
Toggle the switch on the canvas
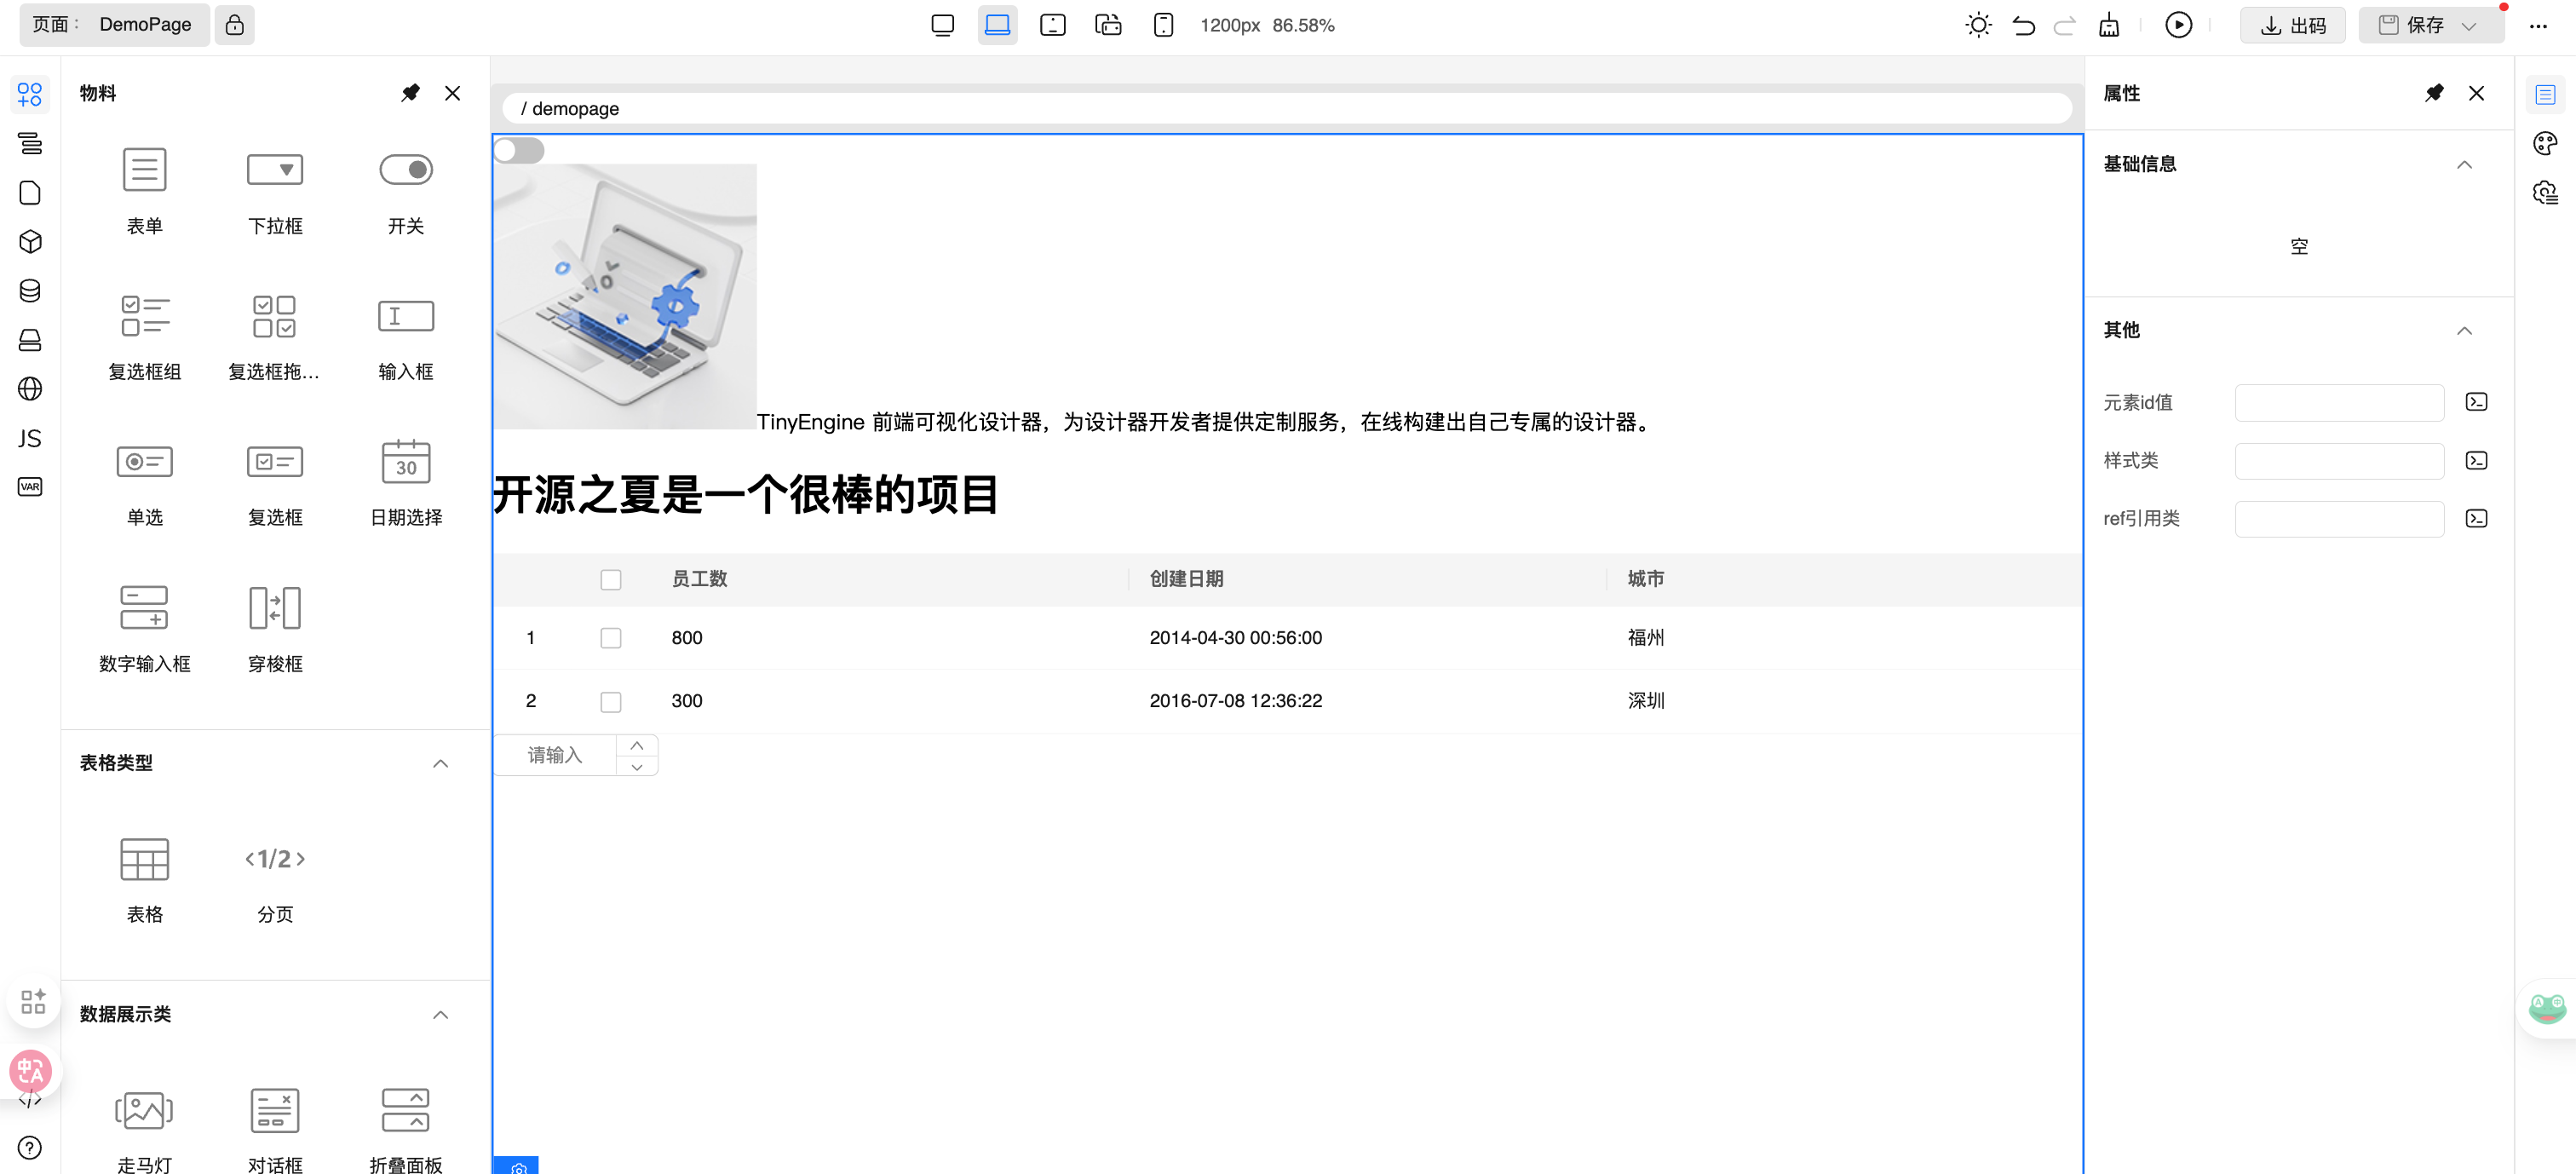click(519, 151)
